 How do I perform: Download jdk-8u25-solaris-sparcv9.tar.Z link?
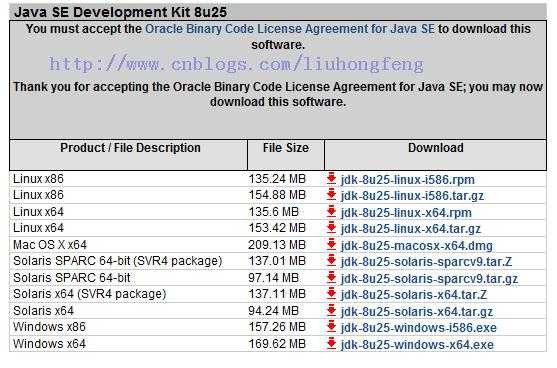[426, 262]
